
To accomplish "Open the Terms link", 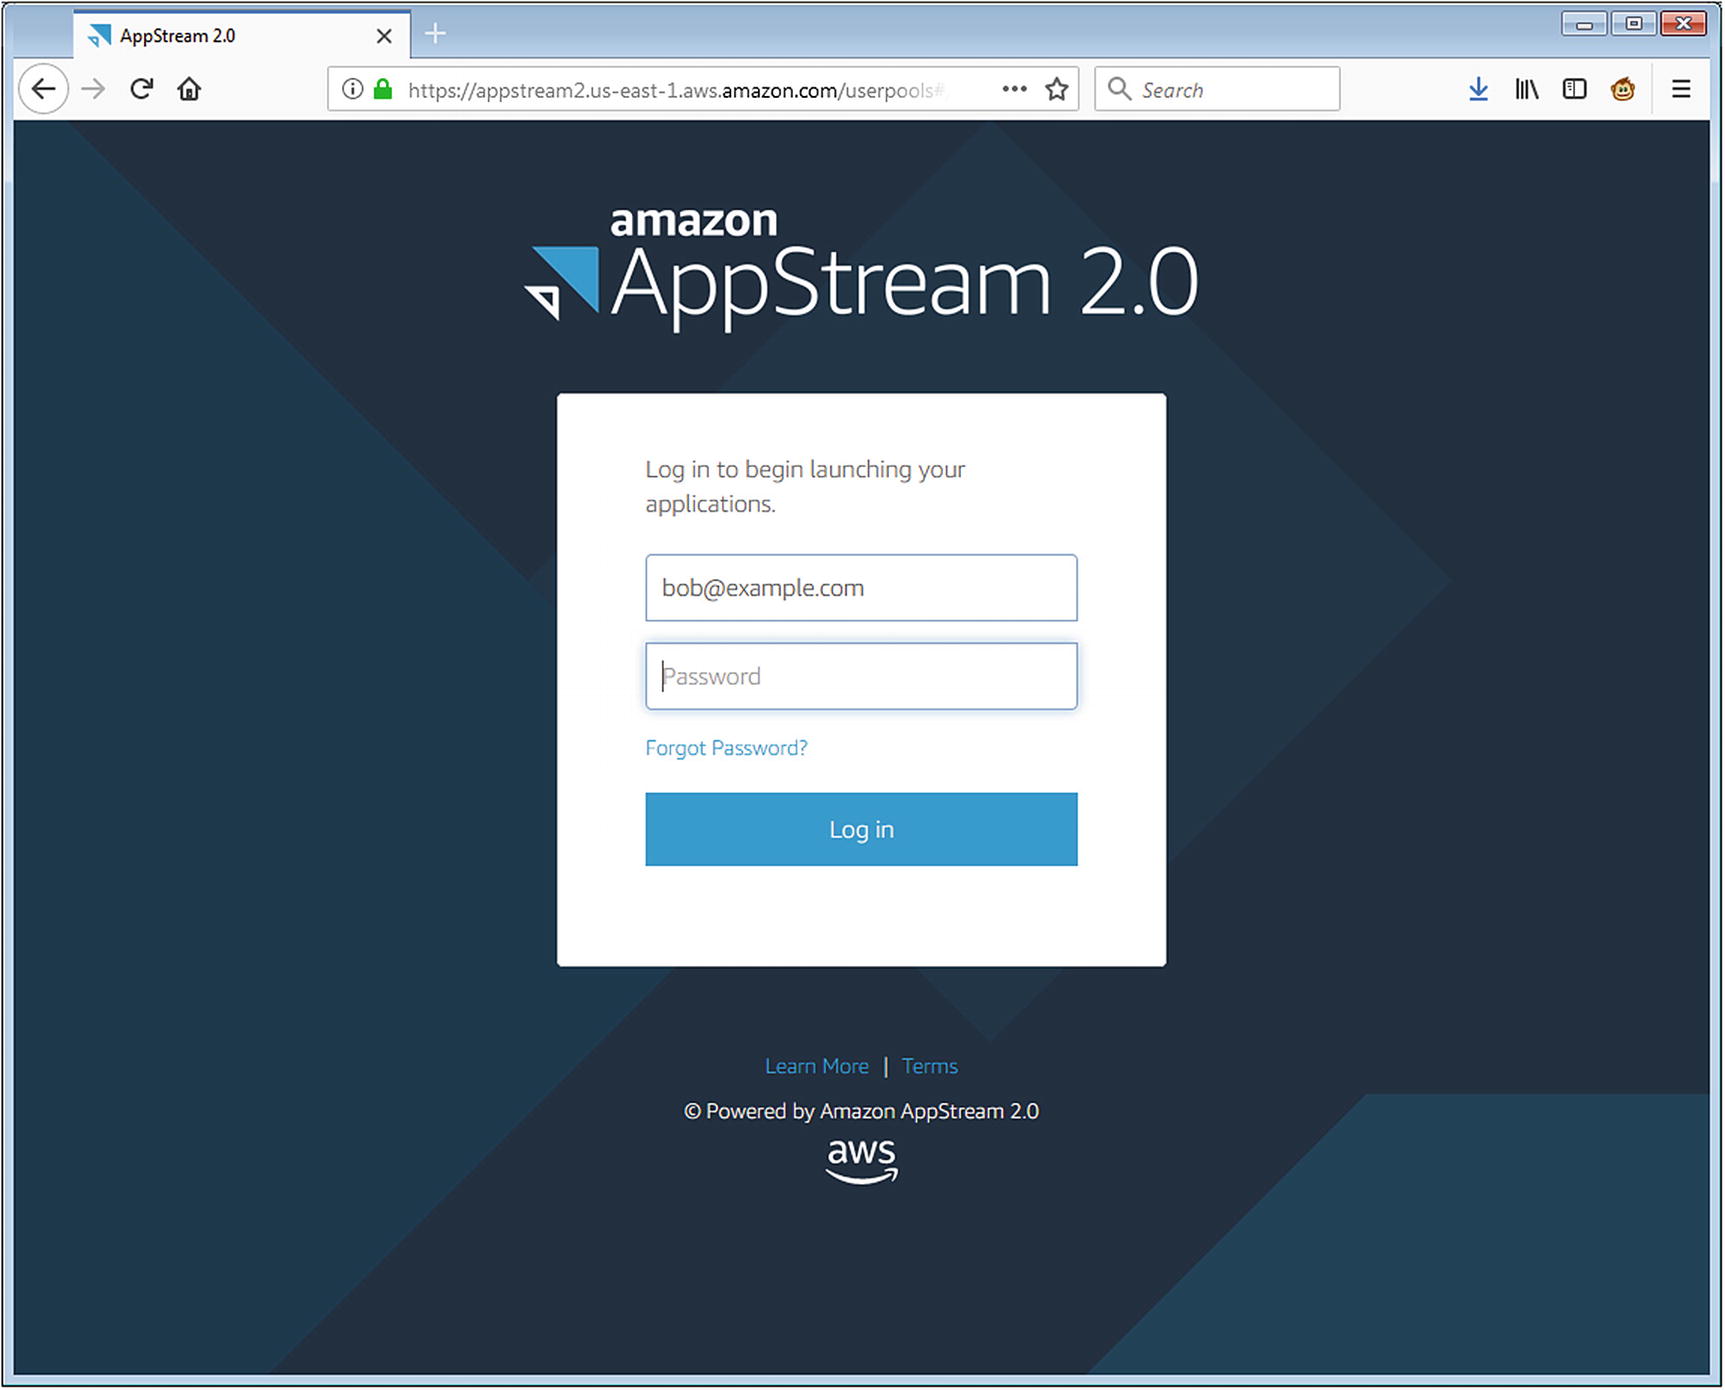I will (930, 1066).
